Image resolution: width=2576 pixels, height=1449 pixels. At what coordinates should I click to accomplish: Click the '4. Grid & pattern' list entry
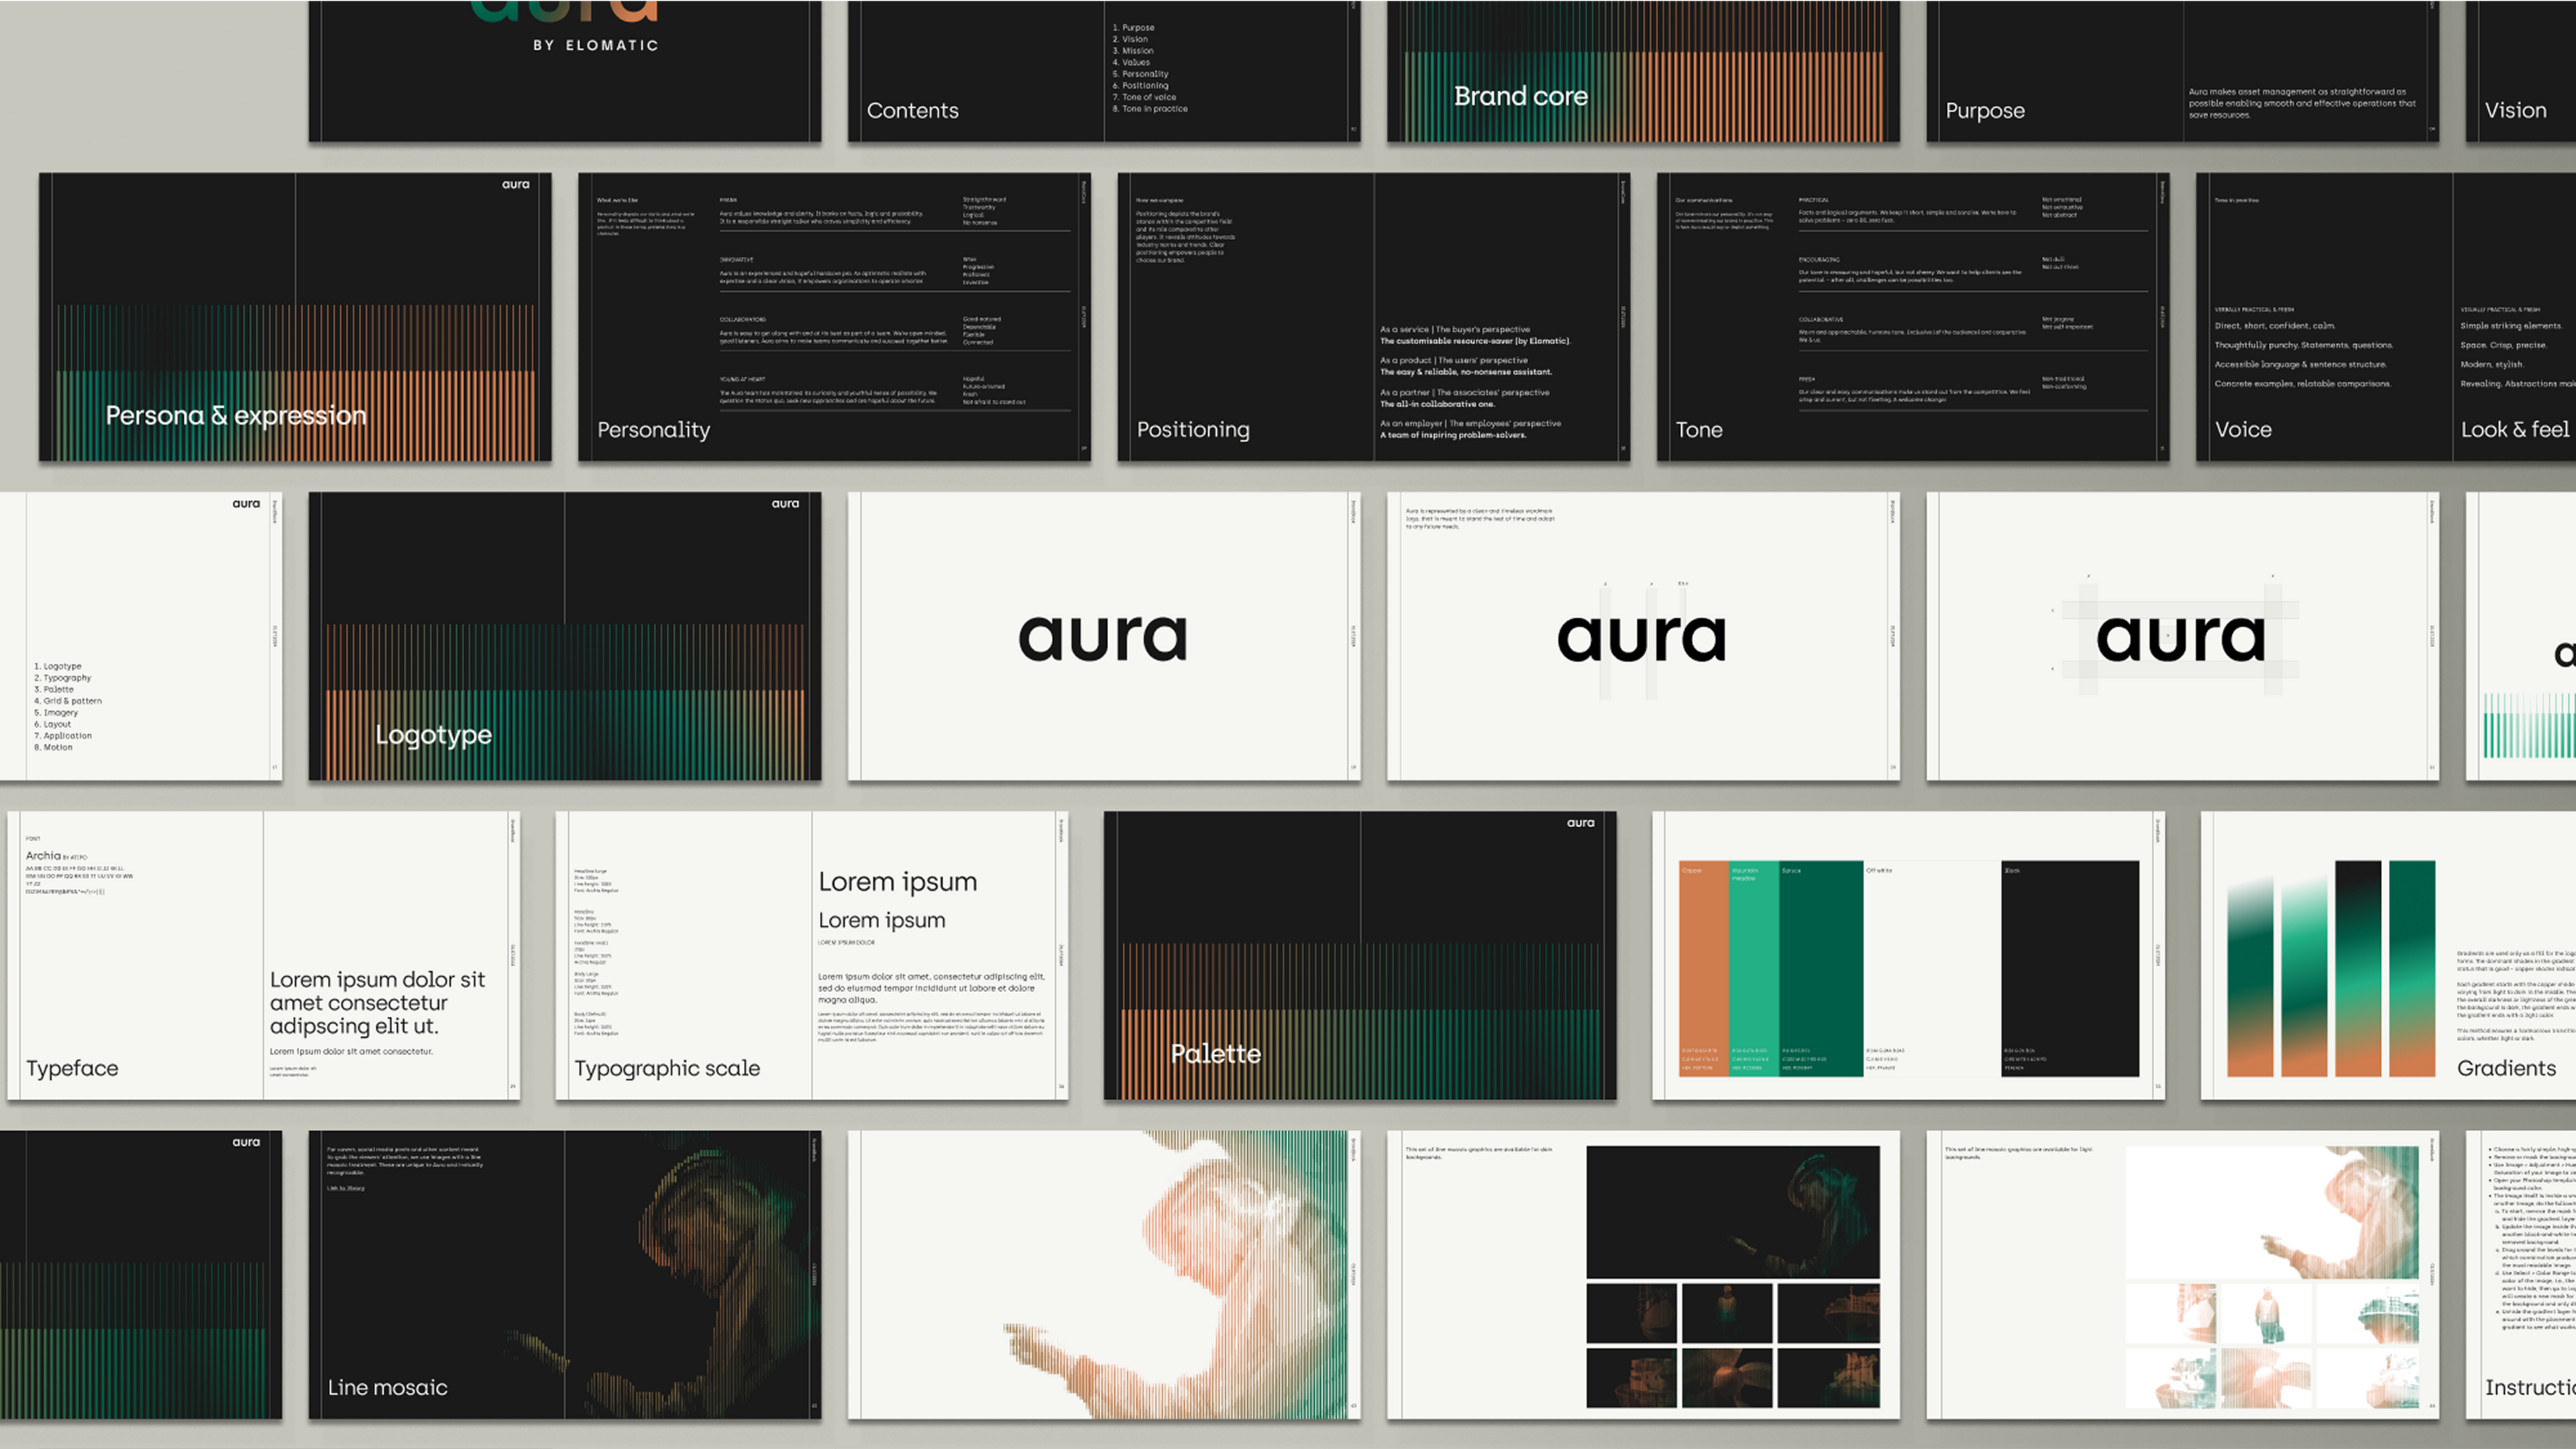pos(68,701)
